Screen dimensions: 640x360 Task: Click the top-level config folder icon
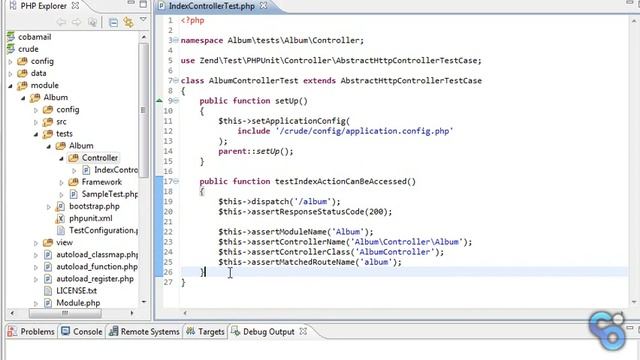pos(22,61)
